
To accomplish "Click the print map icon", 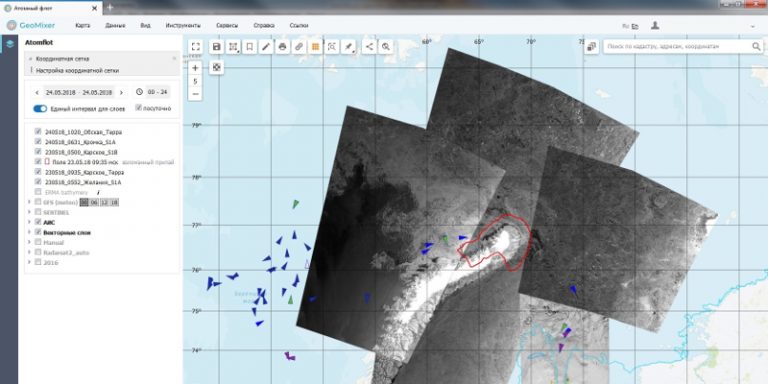I will tap(282, 47).
